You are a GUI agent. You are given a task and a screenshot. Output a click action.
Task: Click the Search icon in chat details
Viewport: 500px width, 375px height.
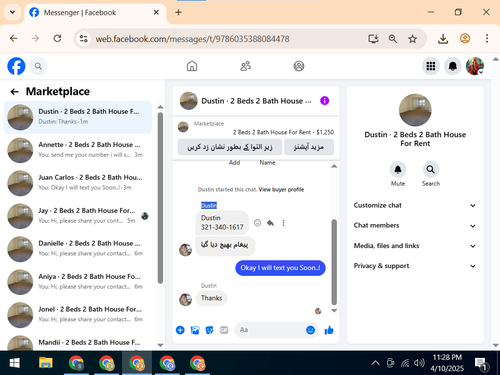[x=431, y=170]
